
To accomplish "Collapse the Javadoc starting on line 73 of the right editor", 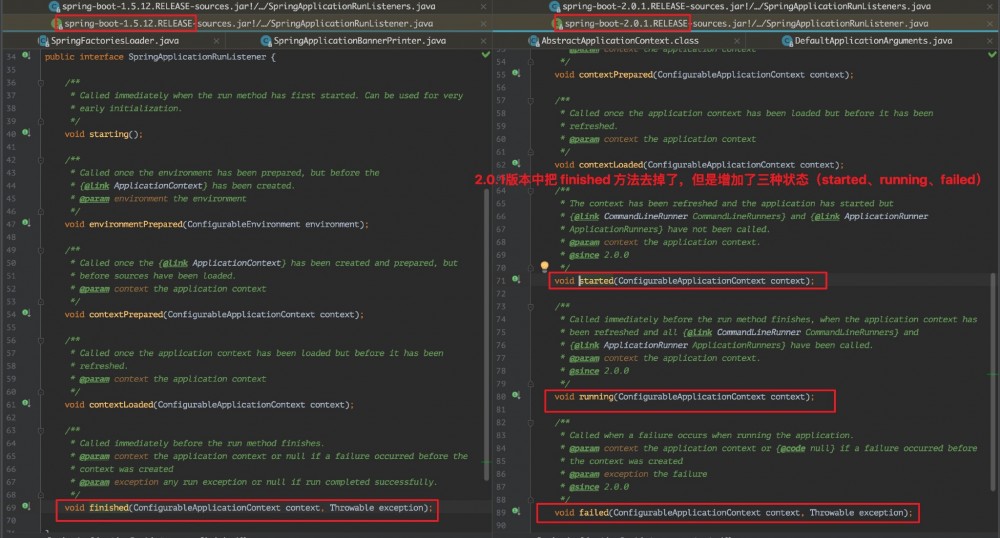I will coord(530,306).
